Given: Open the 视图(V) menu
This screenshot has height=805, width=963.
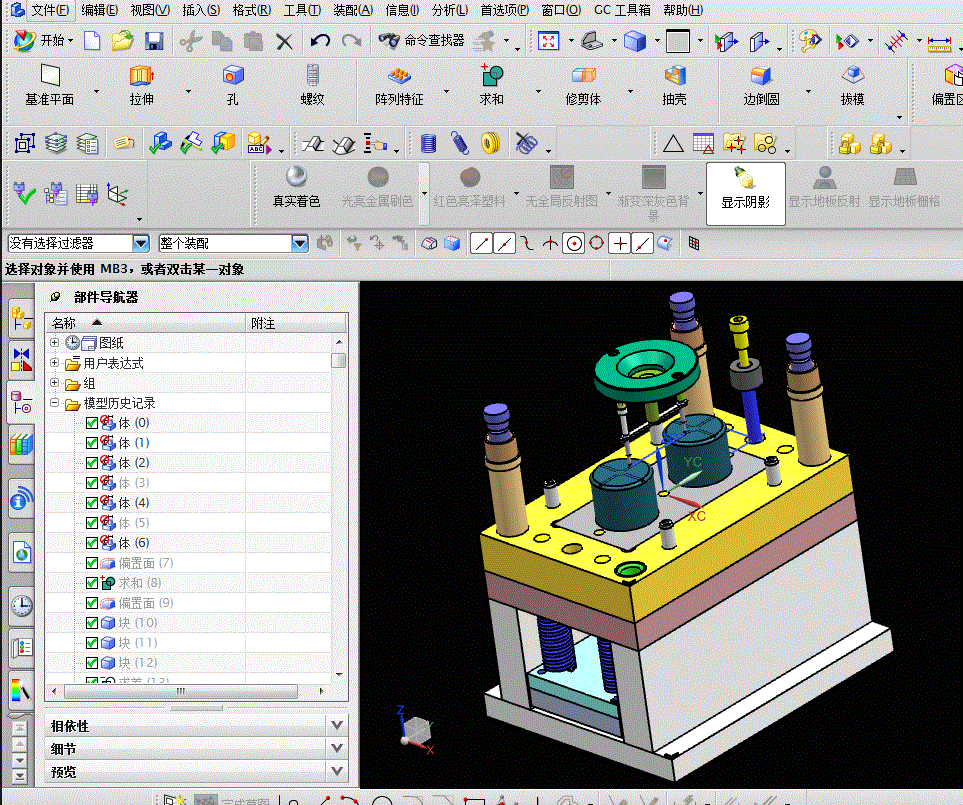Looking at the screenshot, I should pyautogui.click(x=150, y=10).
